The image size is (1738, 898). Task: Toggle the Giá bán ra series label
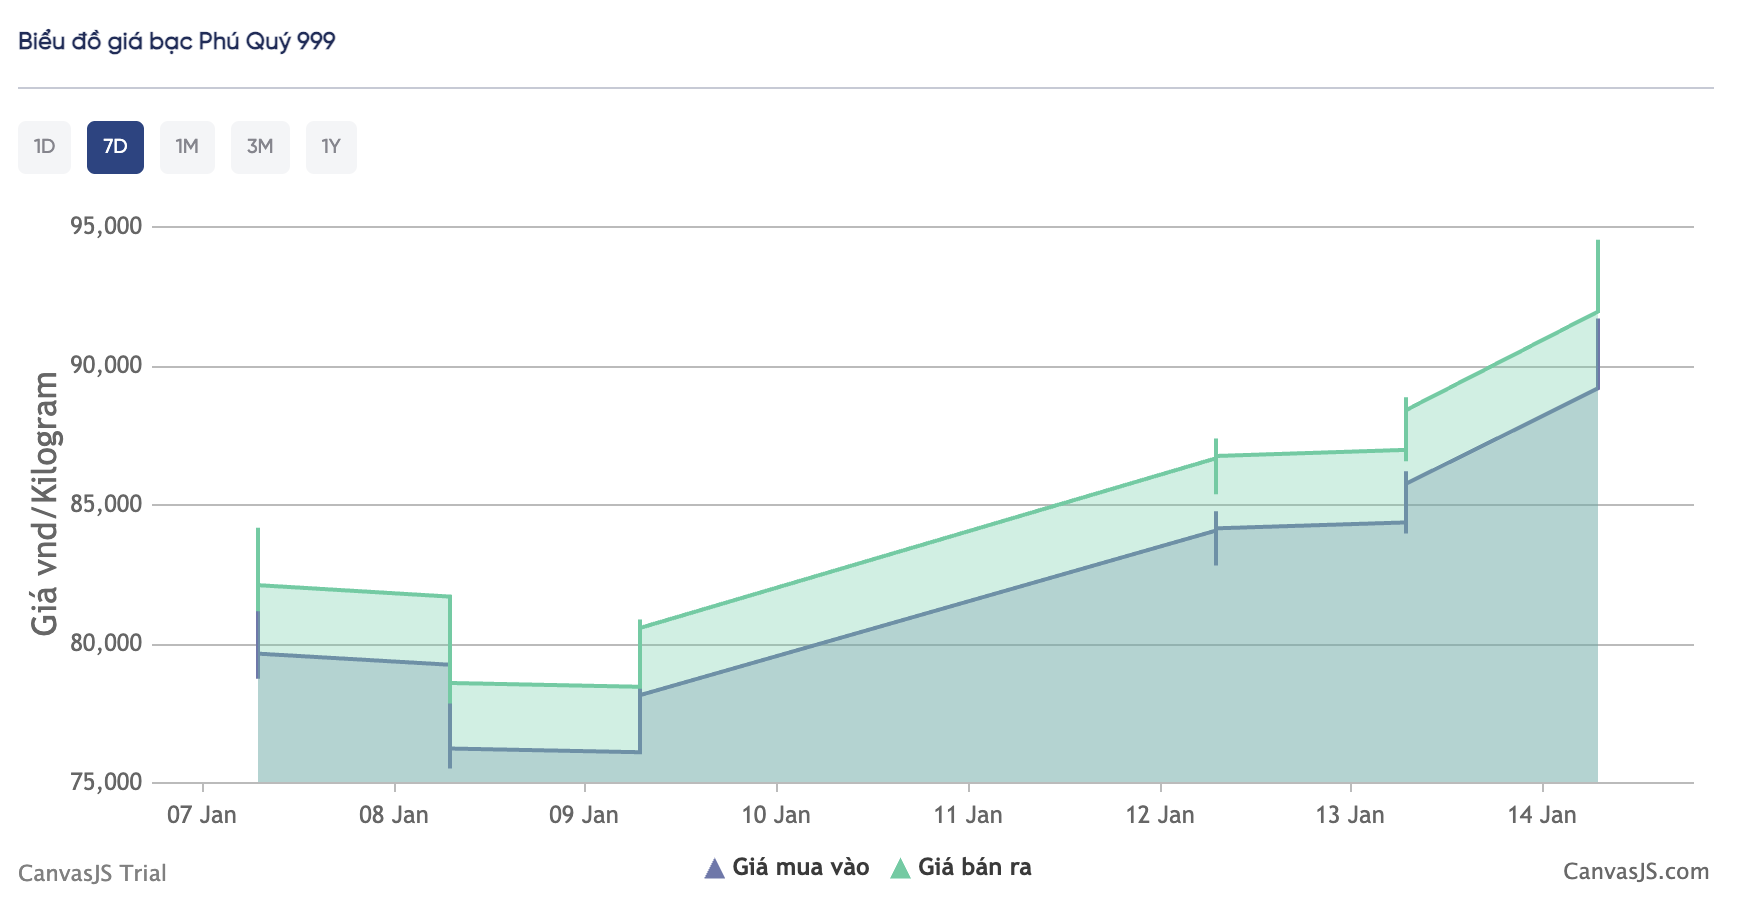974,867
